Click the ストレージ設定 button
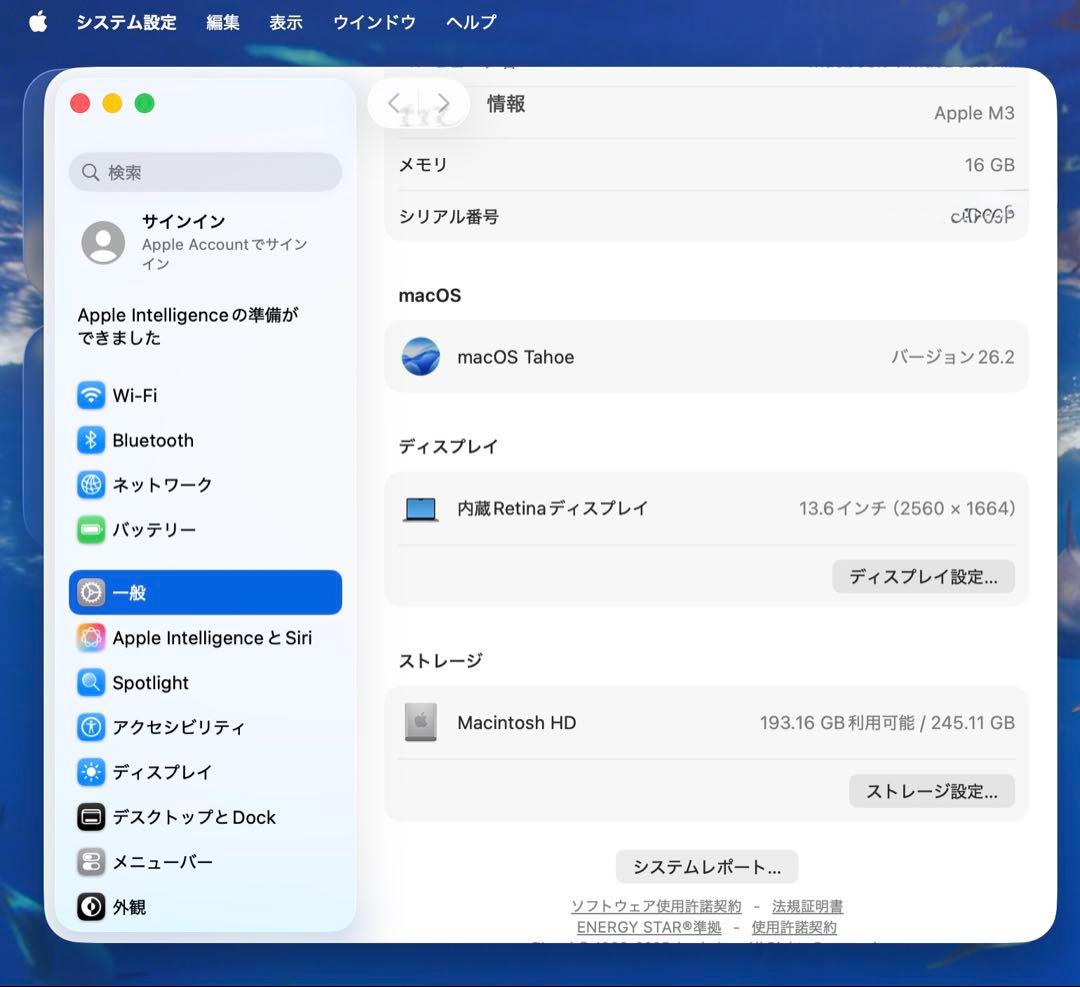The height and width of the screenshot is (987, 1080). [930, 790]
